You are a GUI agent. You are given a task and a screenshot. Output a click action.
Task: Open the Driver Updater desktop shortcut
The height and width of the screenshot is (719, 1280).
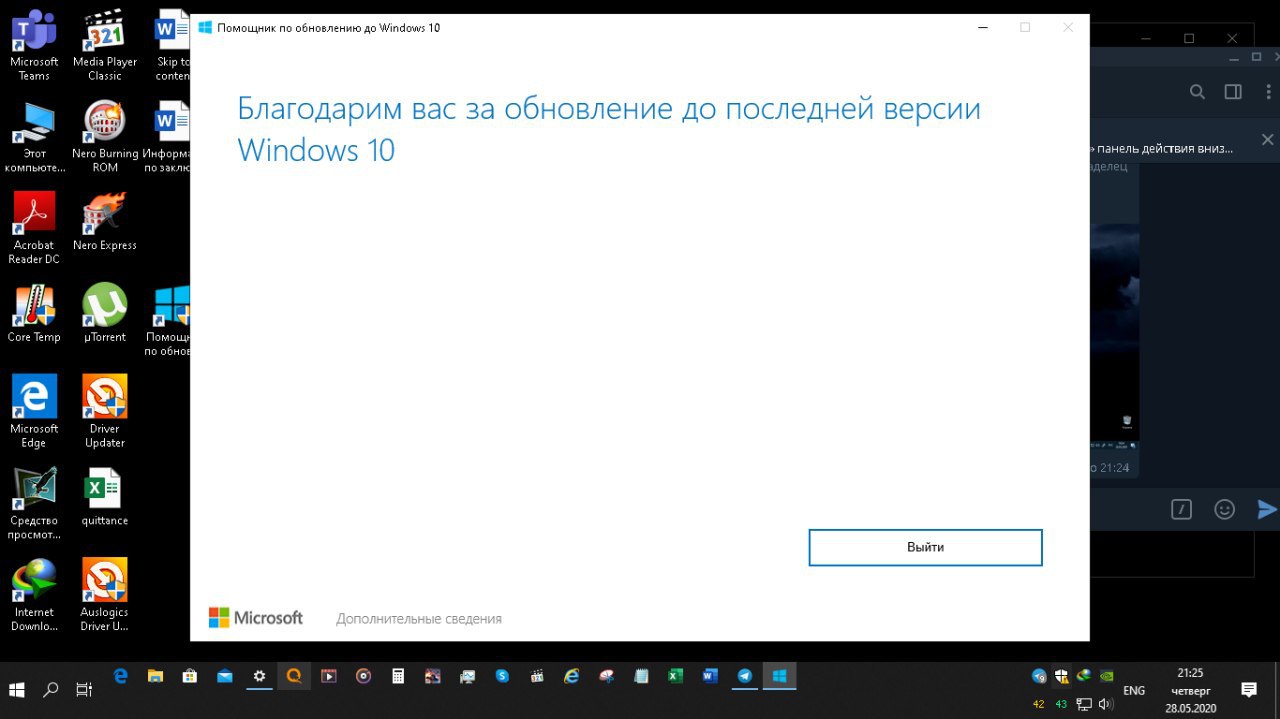105,412
